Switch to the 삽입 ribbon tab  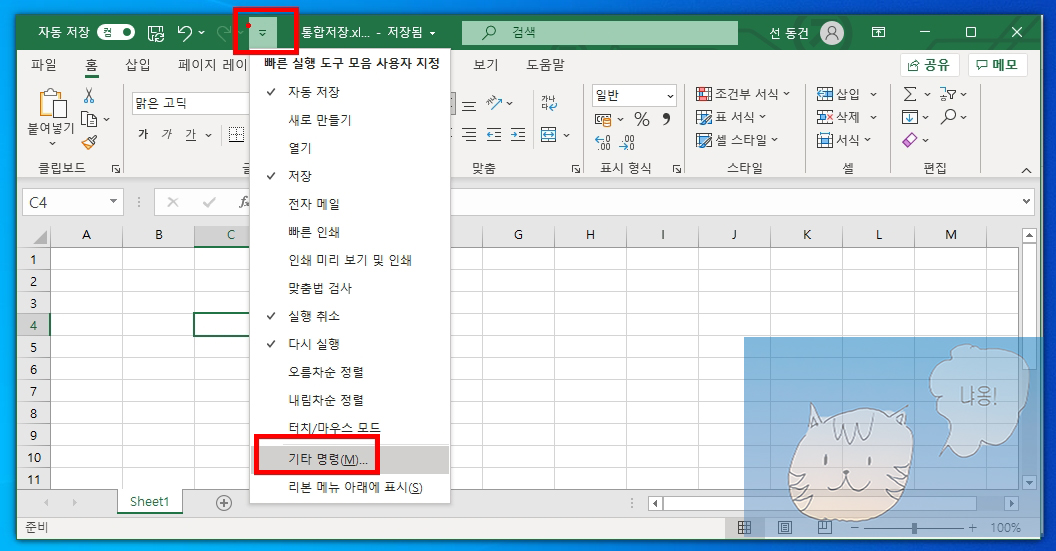tap(138, 65)
